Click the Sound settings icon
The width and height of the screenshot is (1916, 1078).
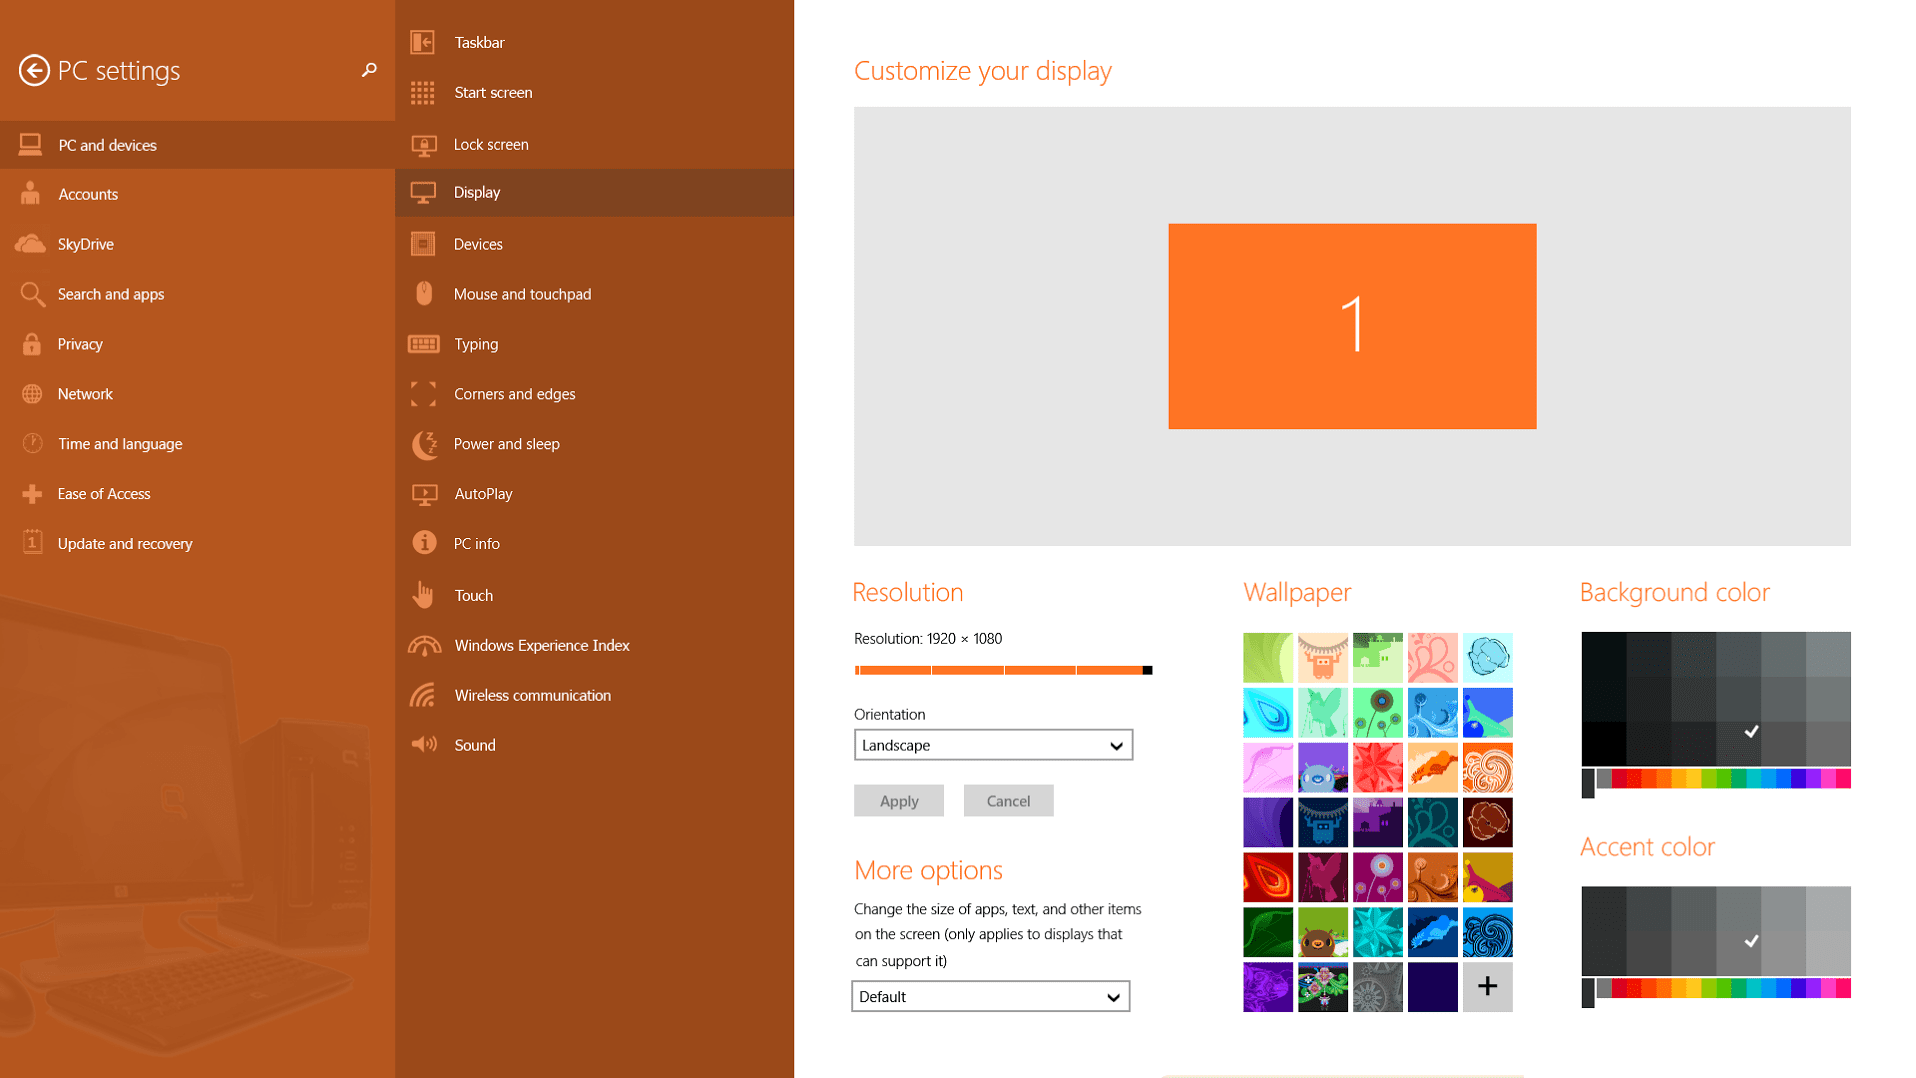[423, 744]
